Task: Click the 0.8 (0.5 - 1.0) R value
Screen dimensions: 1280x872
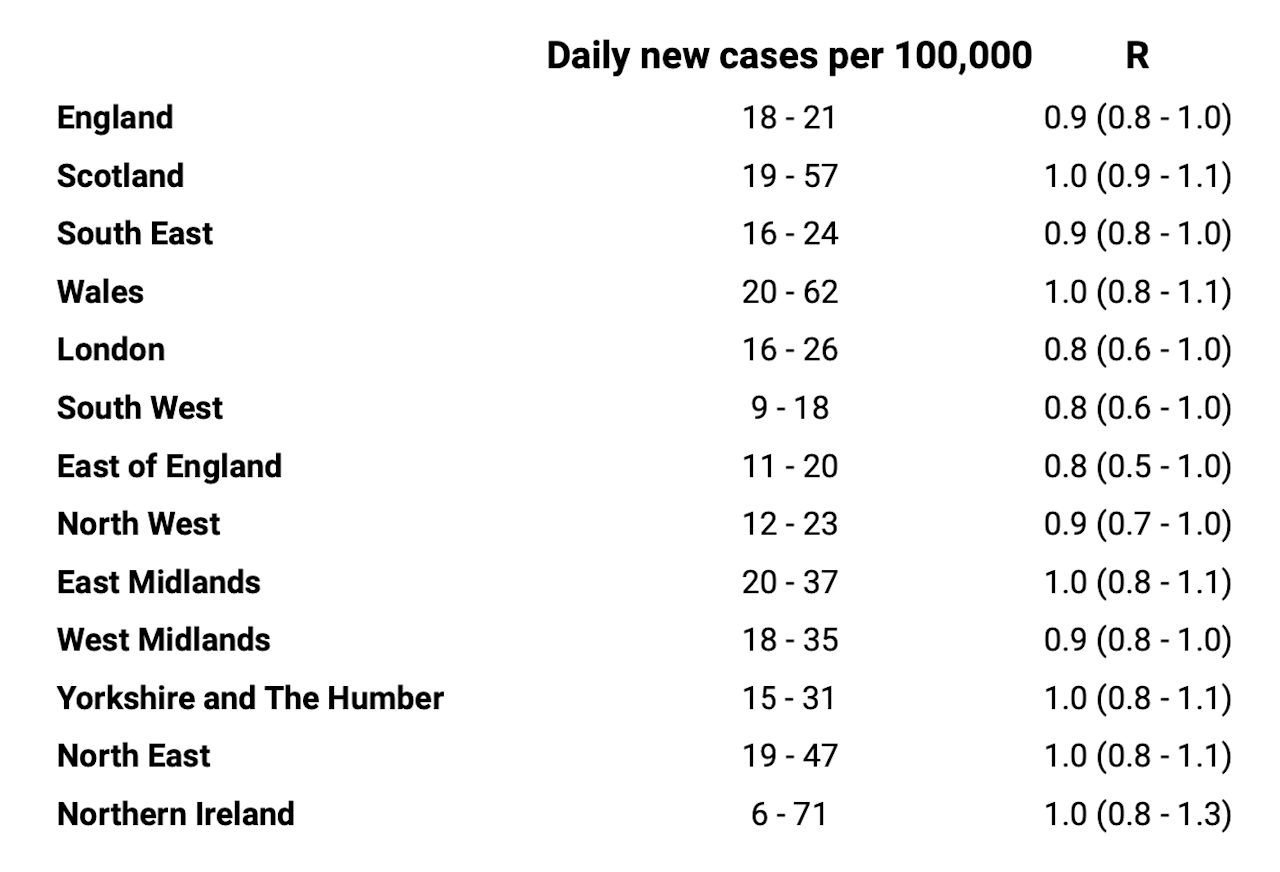Action: [x=1137, y=466]
